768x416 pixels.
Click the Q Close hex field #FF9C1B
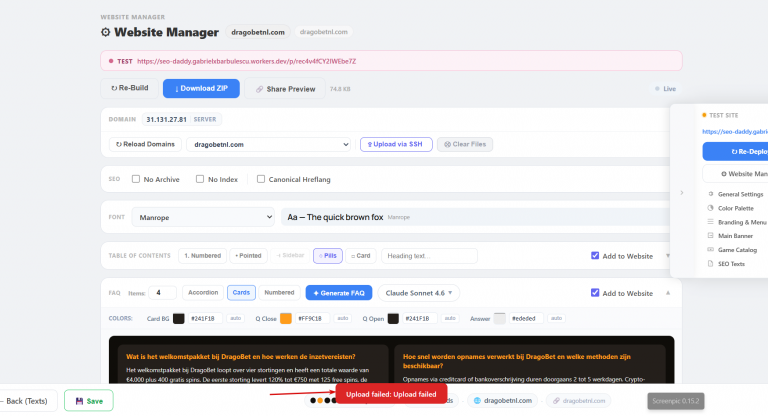[312, 318]
